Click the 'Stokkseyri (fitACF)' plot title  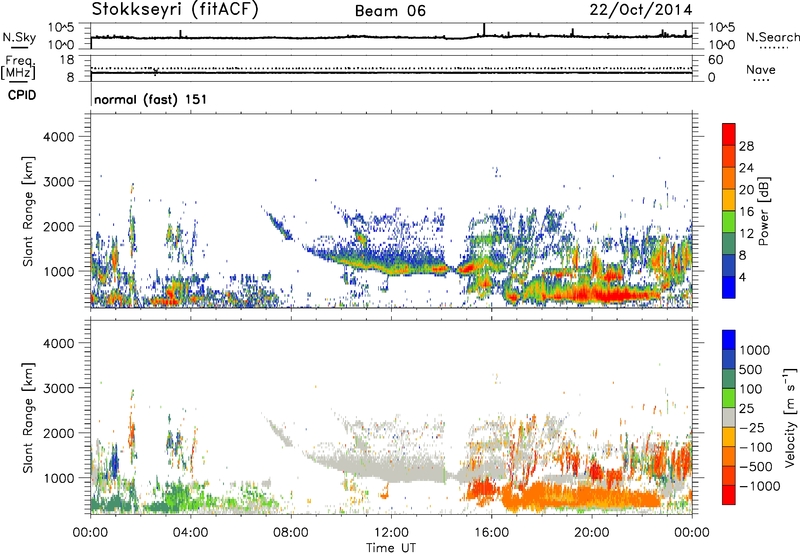tap(175, 10)
